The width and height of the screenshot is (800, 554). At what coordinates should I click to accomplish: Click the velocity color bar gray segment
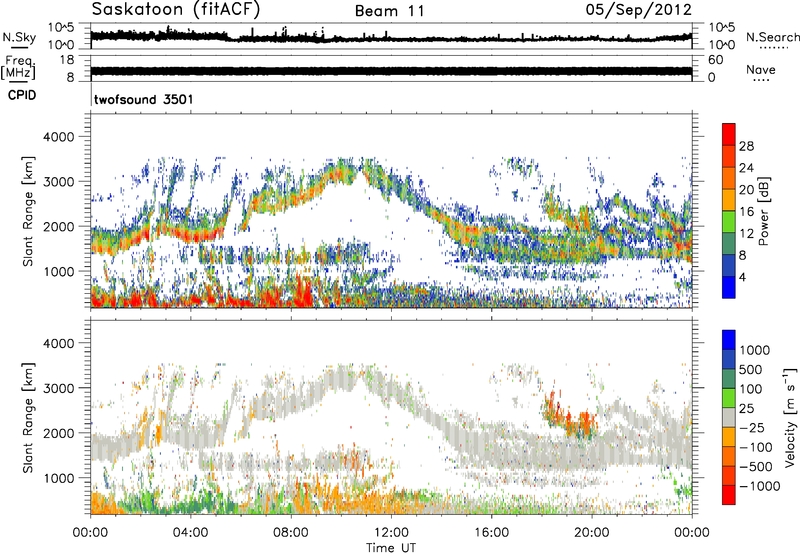729,417
